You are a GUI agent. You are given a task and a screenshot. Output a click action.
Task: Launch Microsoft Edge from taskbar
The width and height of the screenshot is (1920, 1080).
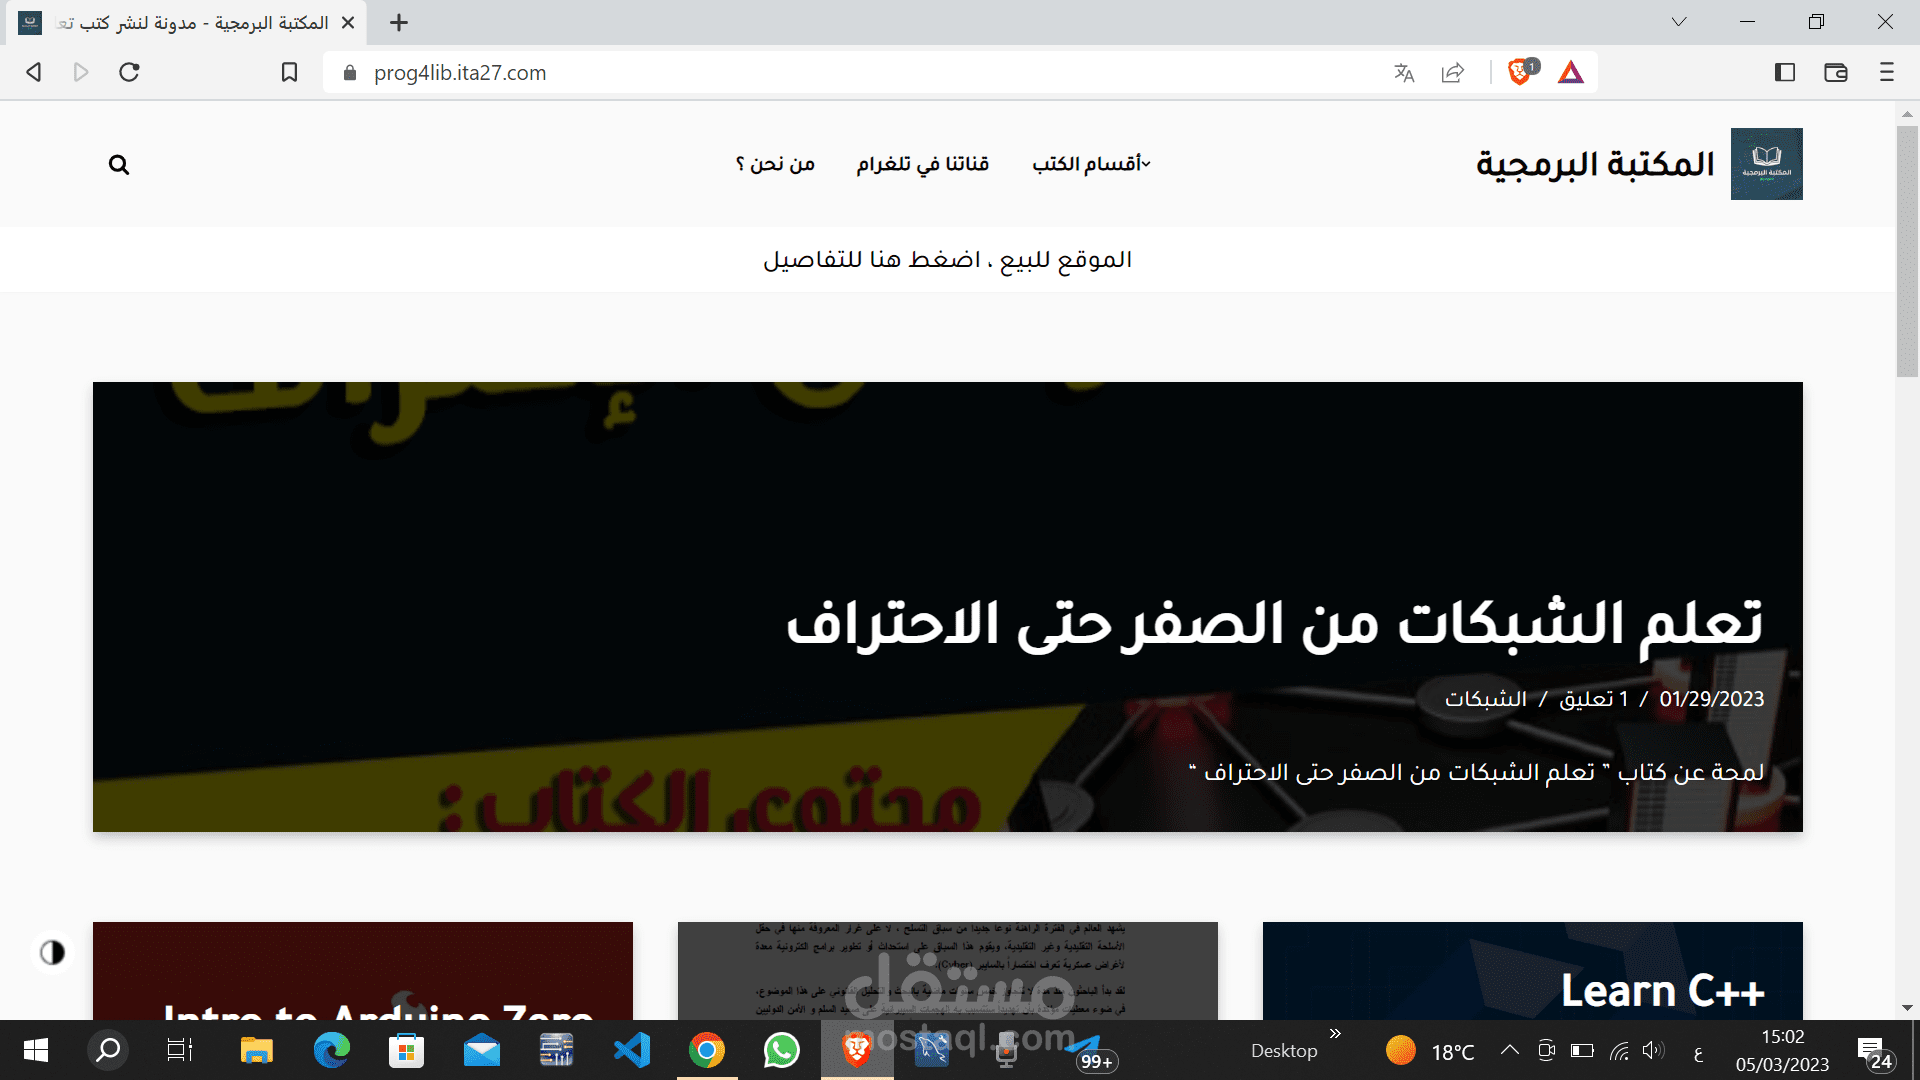(332, 1050)
